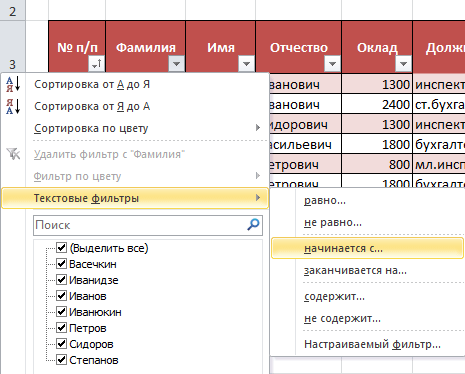465x374 pixels.
Task: Uncheck the Степанов checkbox
Action: [61, 359]
